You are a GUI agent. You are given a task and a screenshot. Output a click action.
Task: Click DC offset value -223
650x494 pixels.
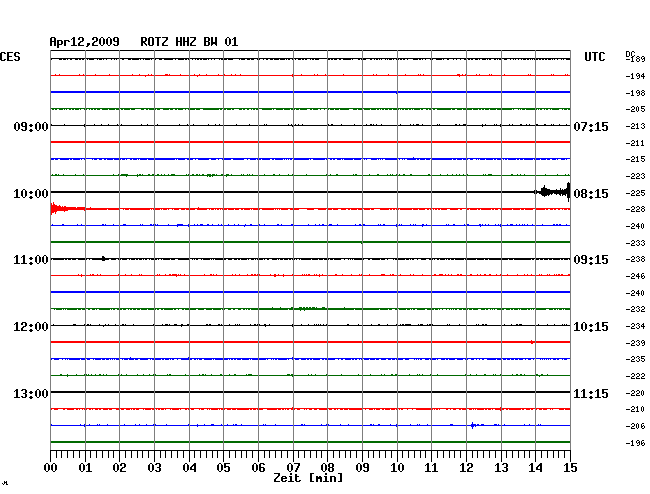635,176
